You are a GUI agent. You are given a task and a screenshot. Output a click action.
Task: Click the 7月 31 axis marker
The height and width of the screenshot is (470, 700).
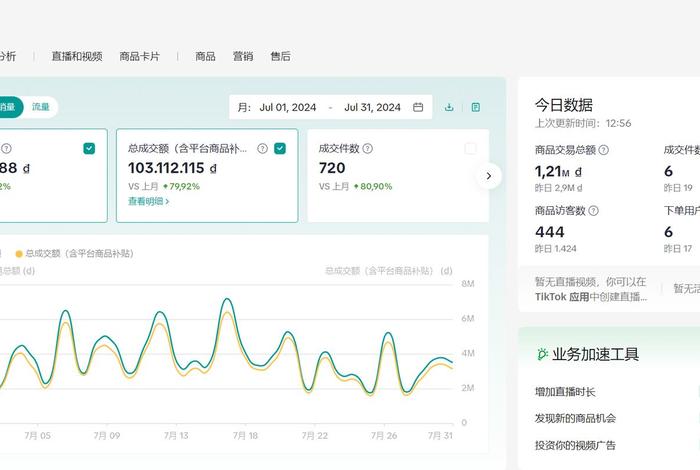point(440,435)
